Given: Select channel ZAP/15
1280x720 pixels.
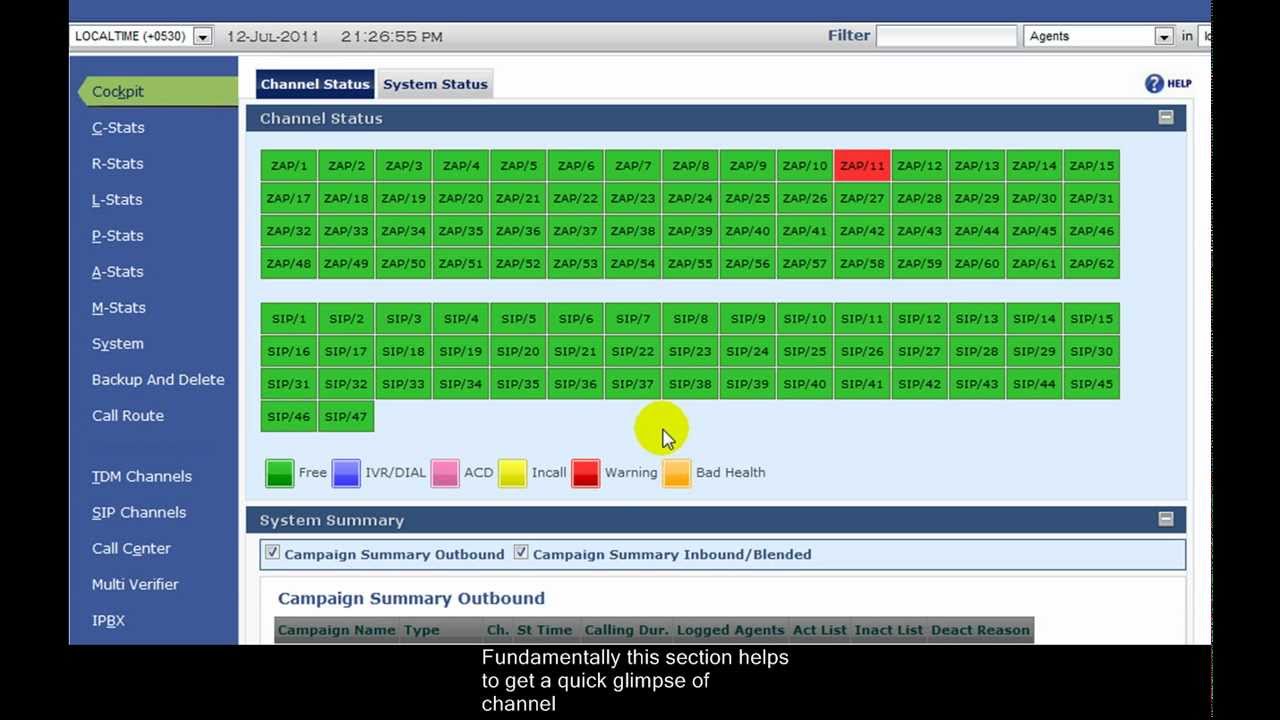Looking at the screenshot, I should point(1092,165).
